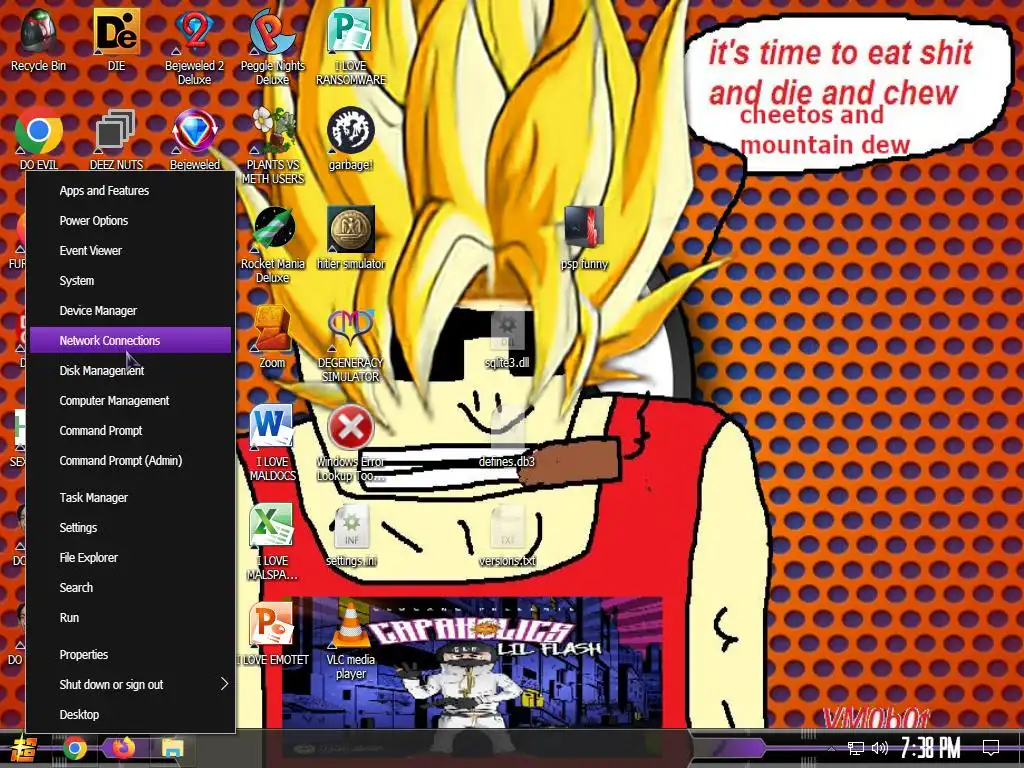Select the garbage! desktop icon
Image resolution: width=1024 pixels, height=768 pixels.
click(x=351, y=138)
